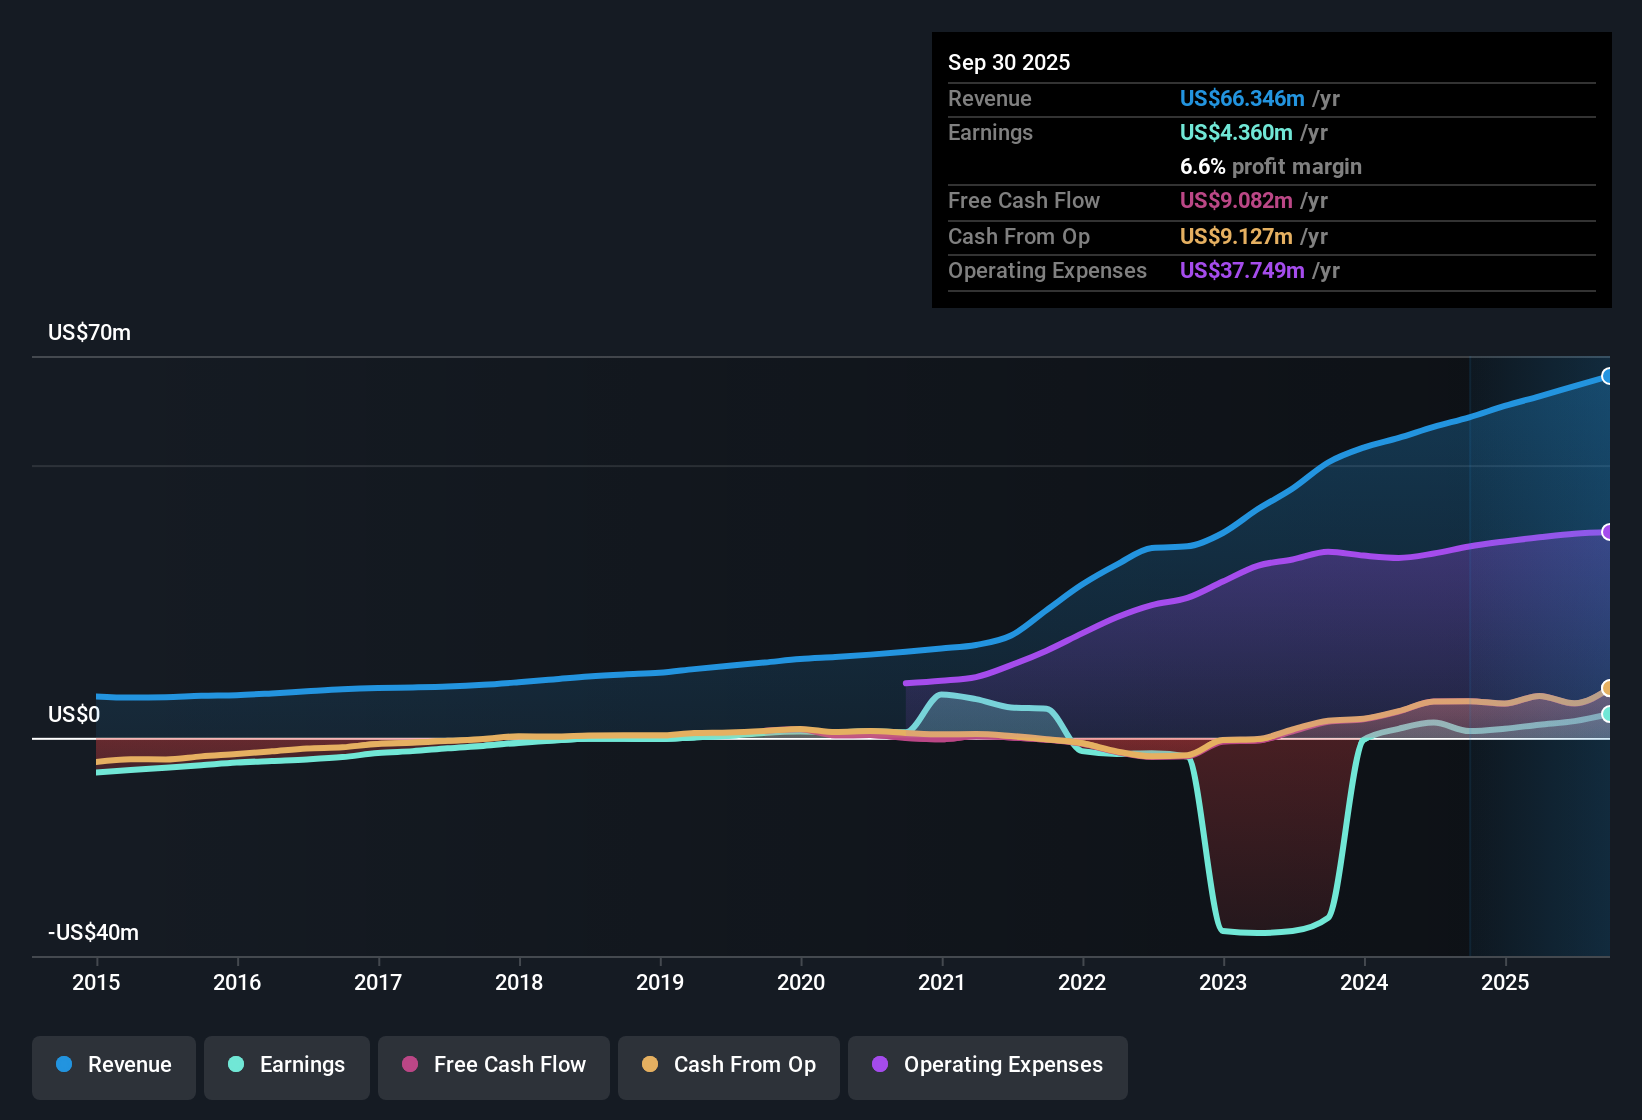Select the Cash From Op endpoint circle marker
Viewport: 1642px width, 1120px height.
pyautogui.click(x=1607, y=690)
